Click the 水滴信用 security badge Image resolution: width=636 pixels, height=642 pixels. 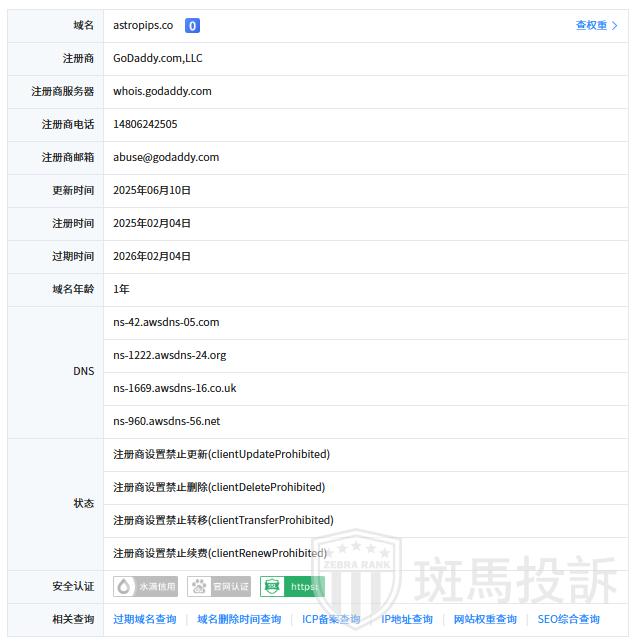(x=146, y=587)
